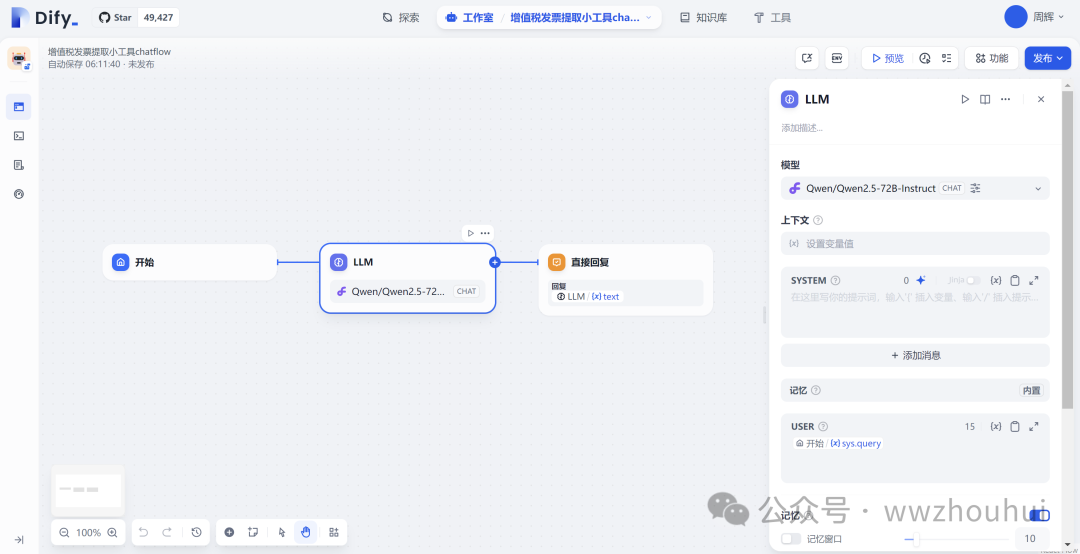Open monitoring dashboard icon in sidebar
Screen dimensions: 1080x554
point(19,194)
